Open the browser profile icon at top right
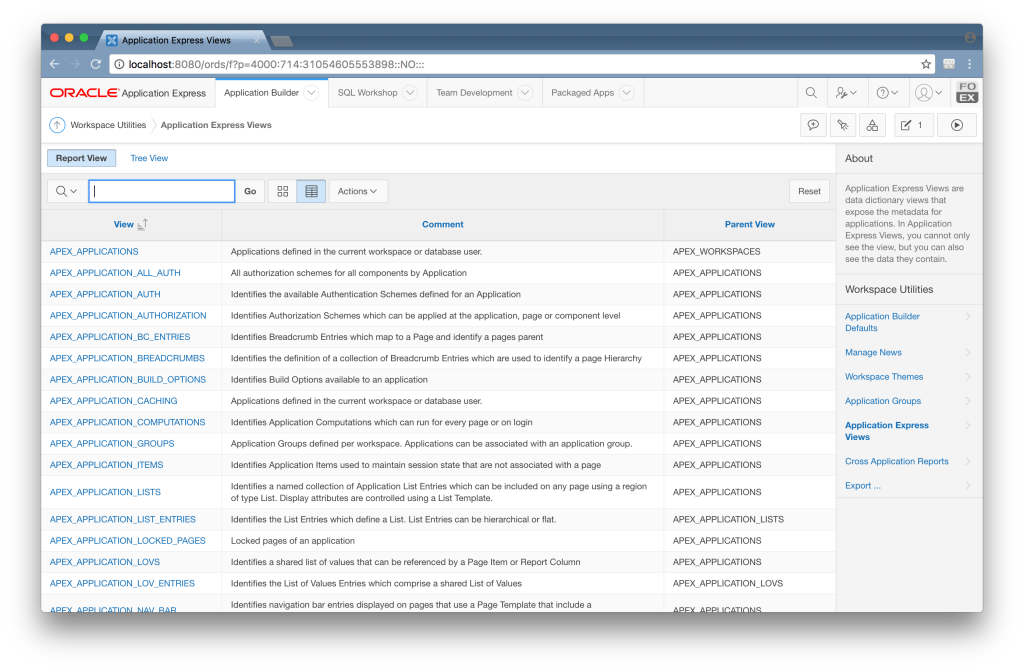Screen dimensions: 1024x671 (x=970, y=38)
